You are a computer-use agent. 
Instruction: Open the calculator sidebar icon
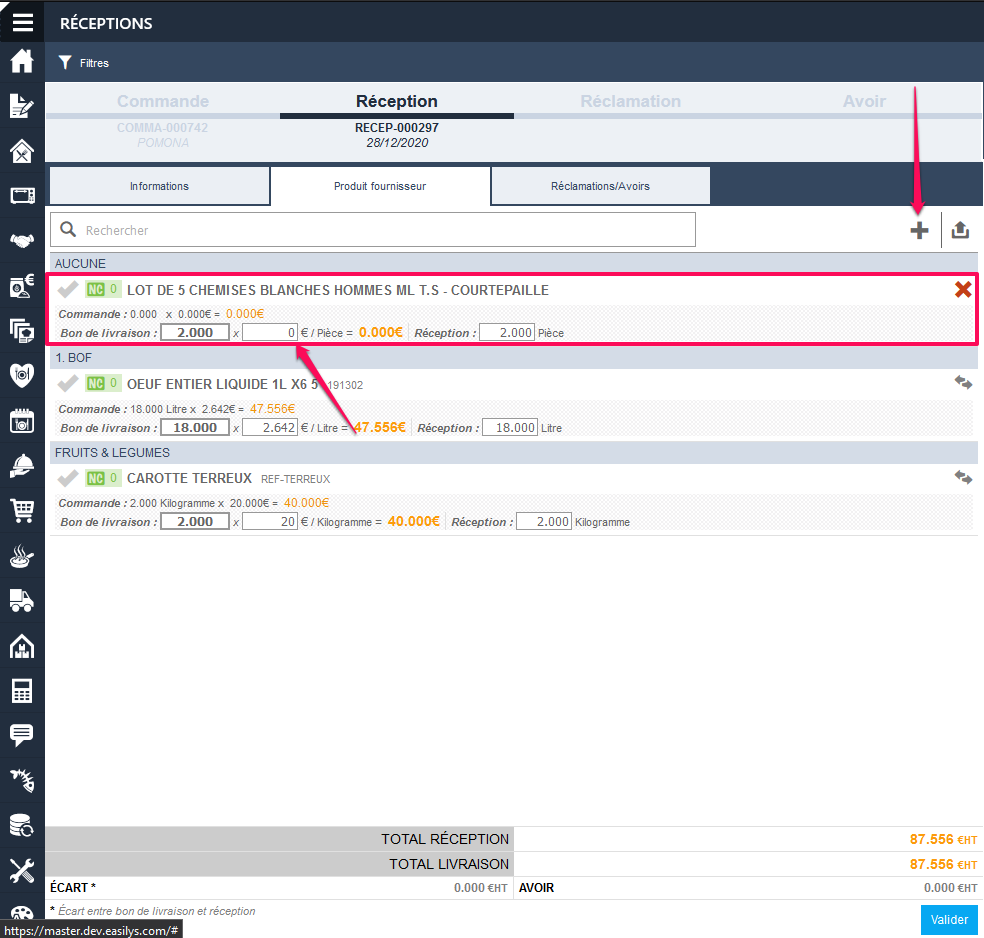(x=22, y=690)
